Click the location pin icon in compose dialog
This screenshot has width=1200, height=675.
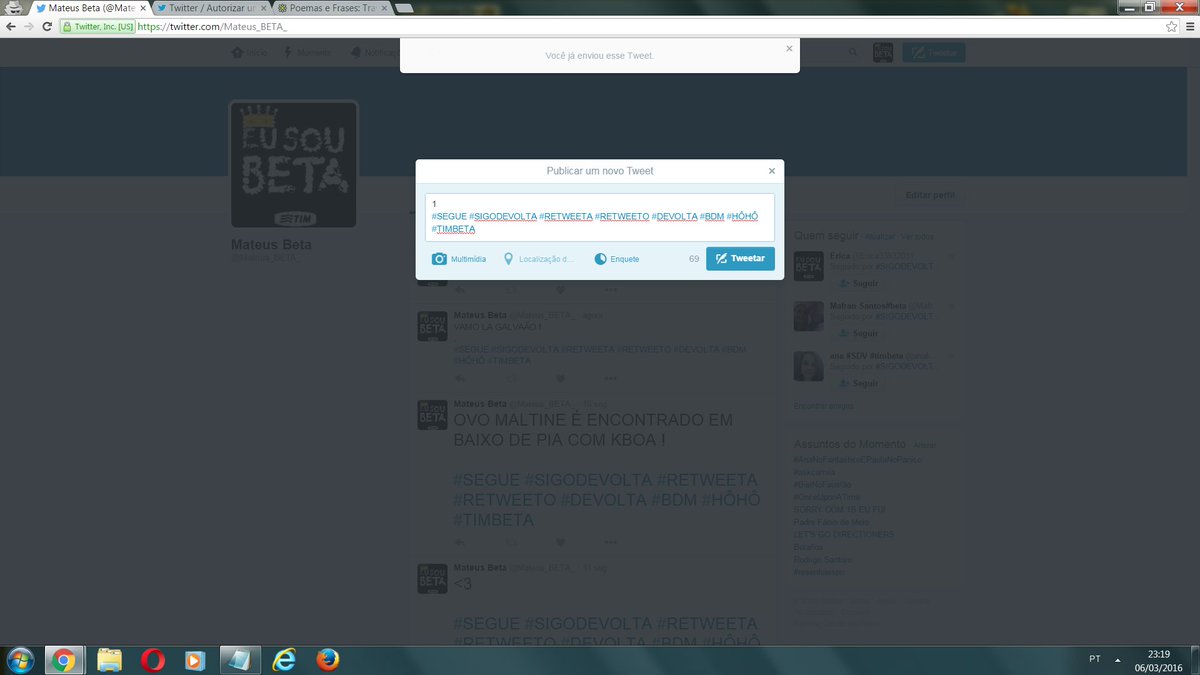tap(508, 259)
